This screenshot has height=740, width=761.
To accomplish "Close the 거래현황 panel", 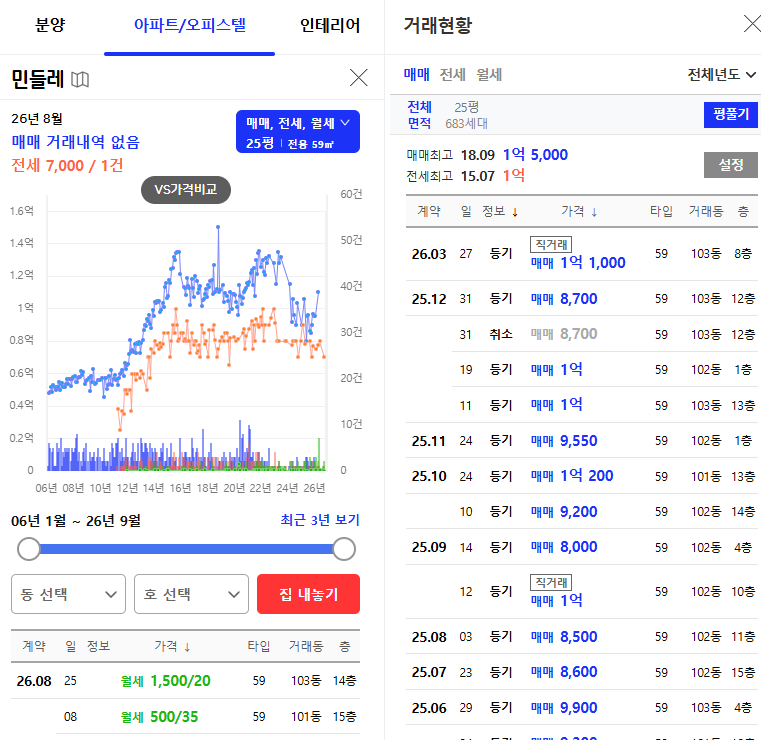I will pyautogui.click(x=752, y=24).
